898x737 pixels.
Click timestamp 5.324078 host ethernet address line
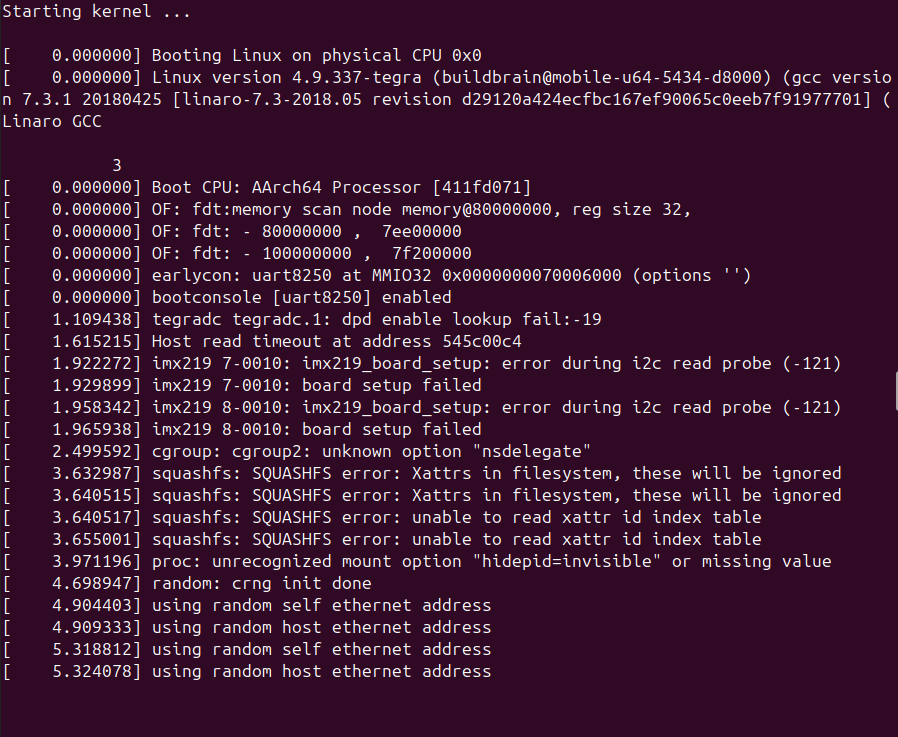(x=247, y=671)
